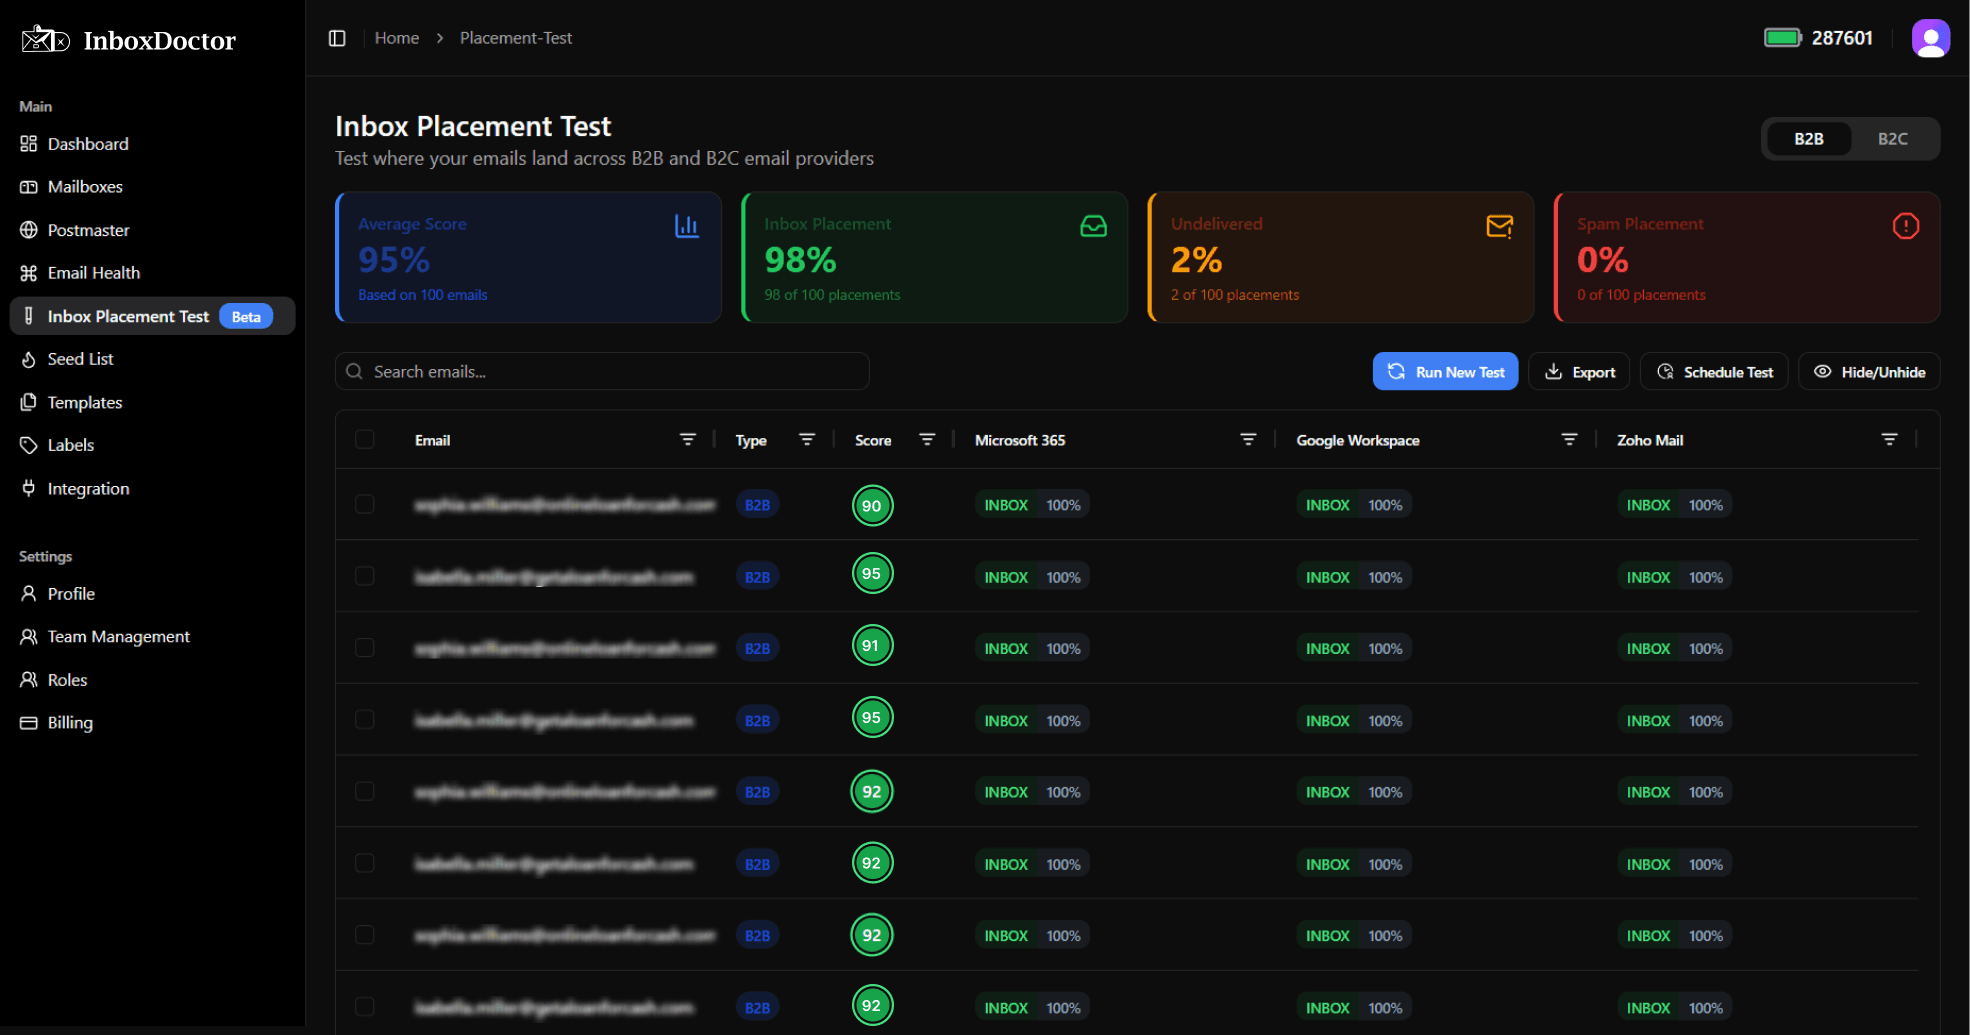Switch to the B2B tab
This screenshot has width=1970, height=1035.
pos(1808,139)
